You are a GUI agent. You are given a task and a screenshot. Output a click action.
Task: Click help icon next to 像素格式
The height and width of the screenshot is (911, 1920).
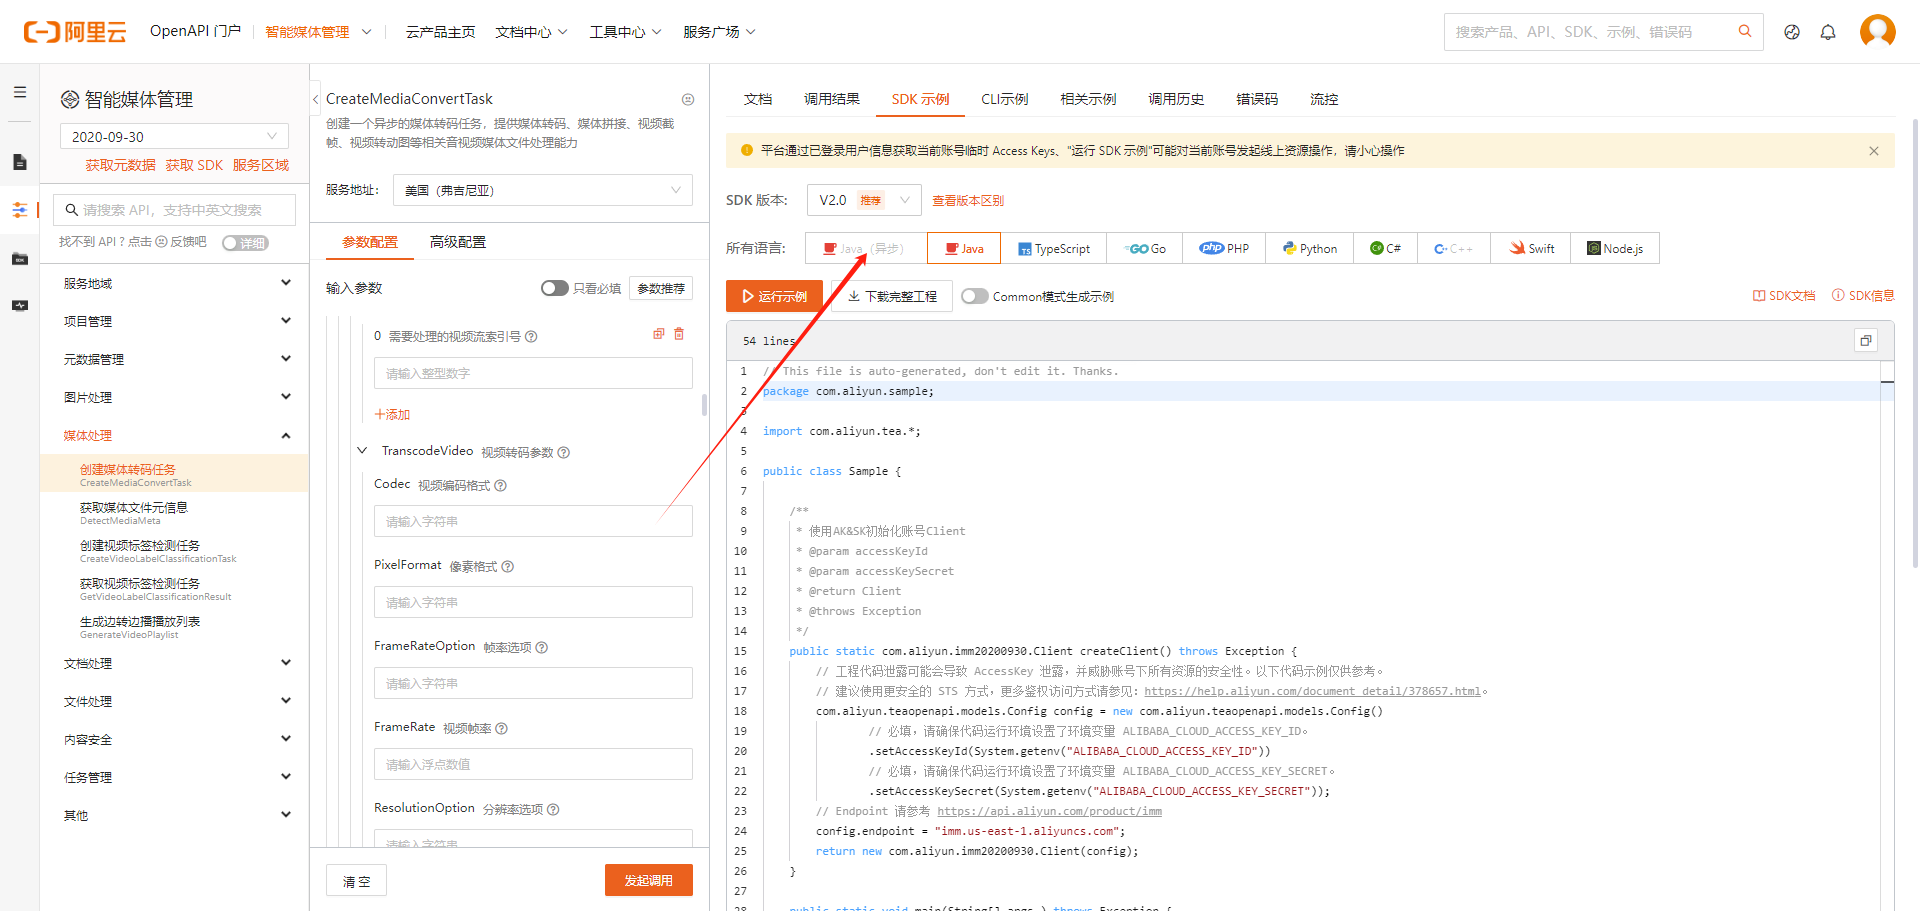[x=508, y=567]
